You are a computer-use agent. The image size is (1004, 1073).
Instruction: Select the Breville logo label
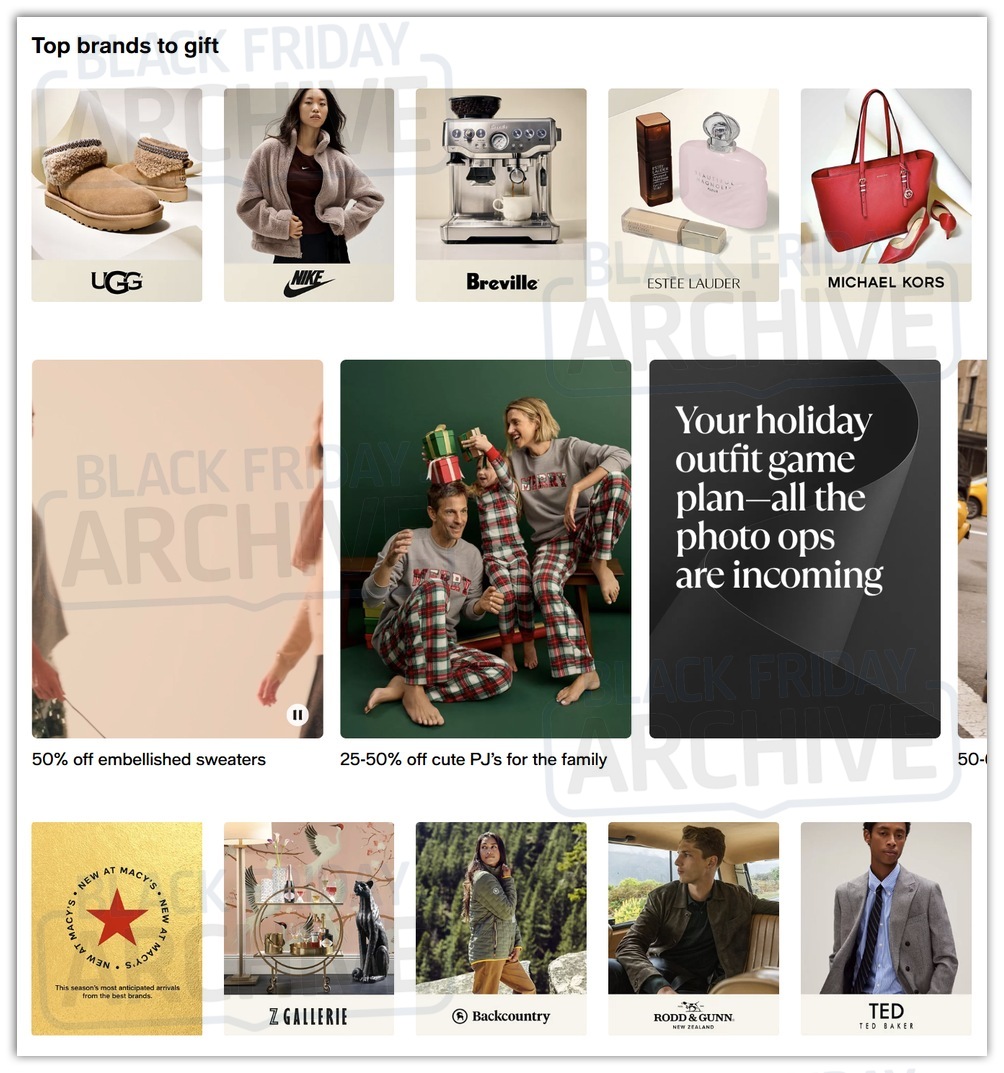(x=502, y=282)
